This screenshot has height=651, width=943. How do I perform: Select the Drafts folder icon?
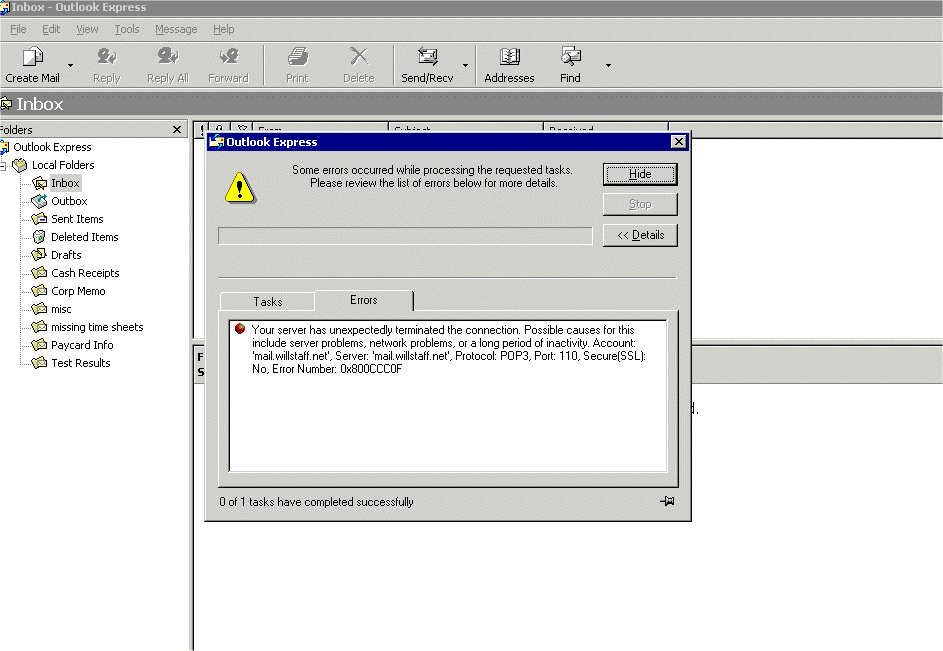click(40, 255)
